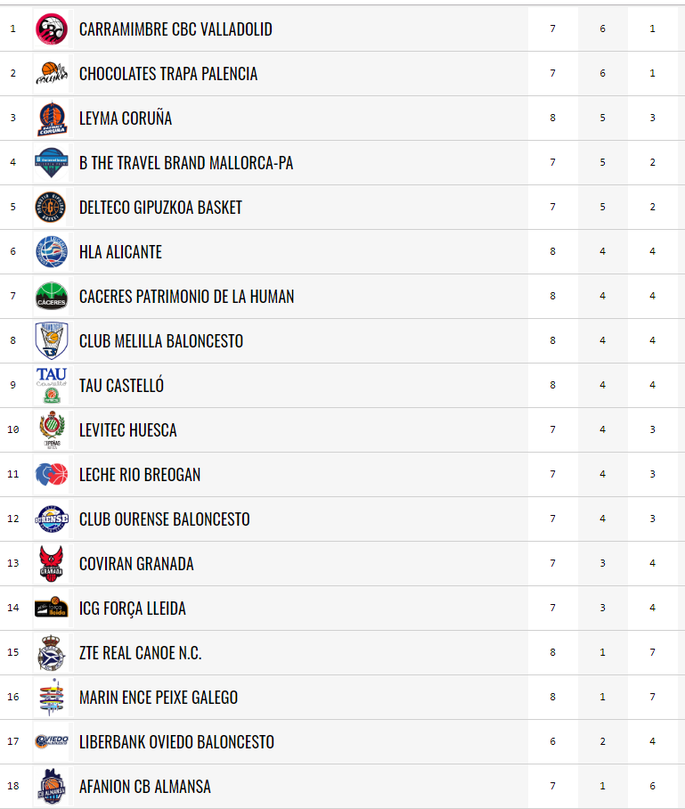685x809 pixels.
Task: Click the Coviran Granada team emblem
Action: (x=52, y=563)
